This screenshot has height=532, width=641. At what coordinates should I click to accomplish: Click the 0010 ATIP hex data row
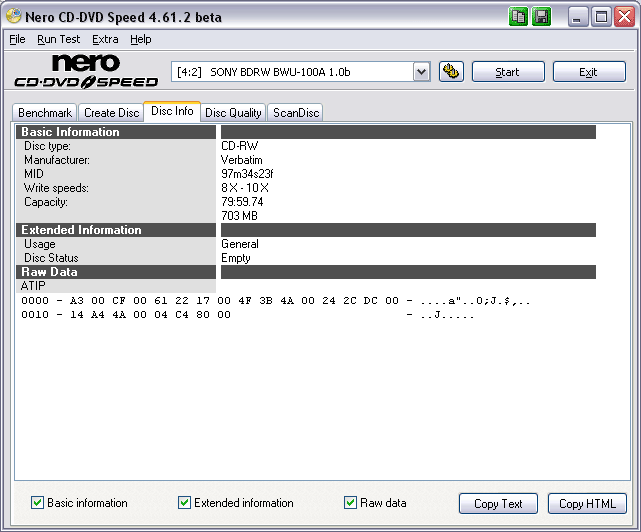(x=248, y=315)
